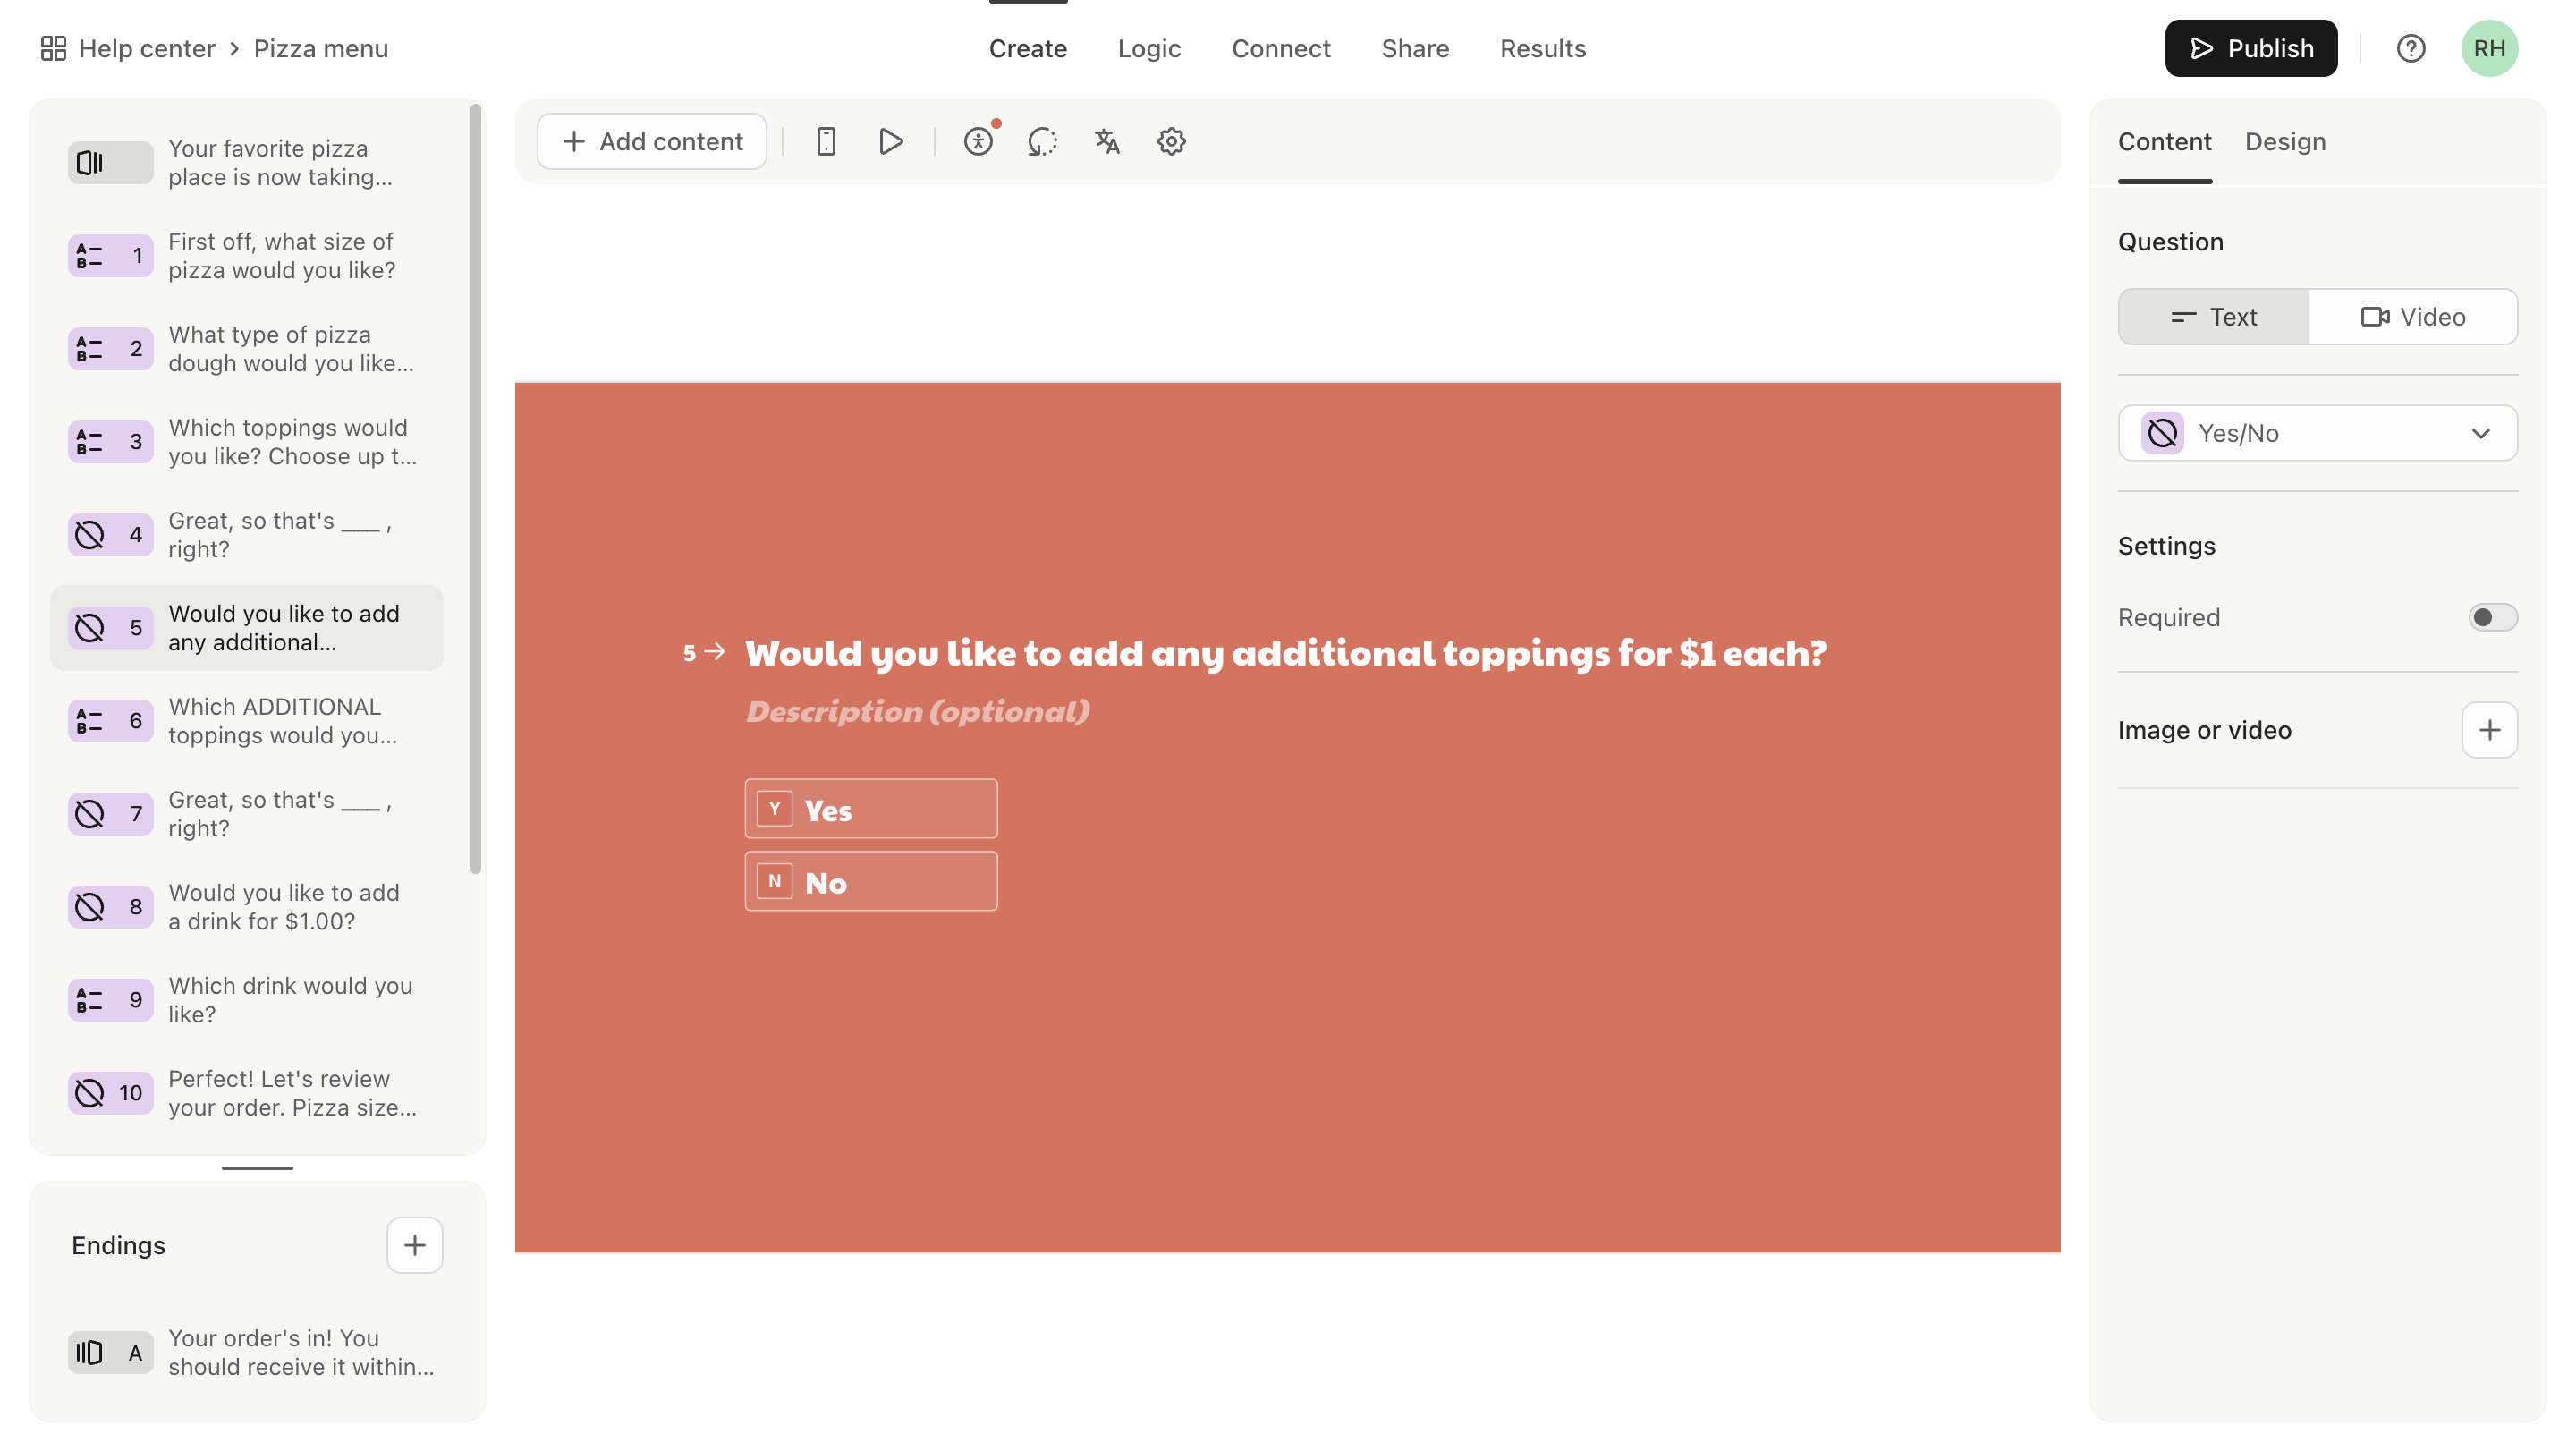Click the timer/logic icon
The width and height of the screenshot is (2576, 1451).
tap(1044, 140)
